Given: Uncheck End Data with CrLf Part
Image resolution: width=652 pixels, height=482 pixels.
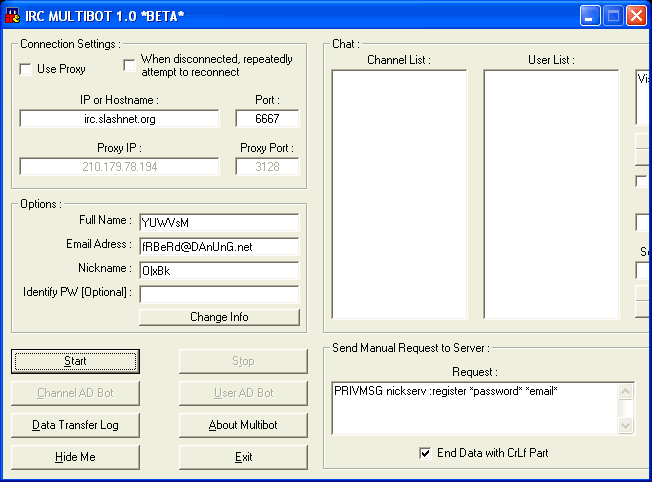Looking at the screenshot, I should tap(426, 453).
